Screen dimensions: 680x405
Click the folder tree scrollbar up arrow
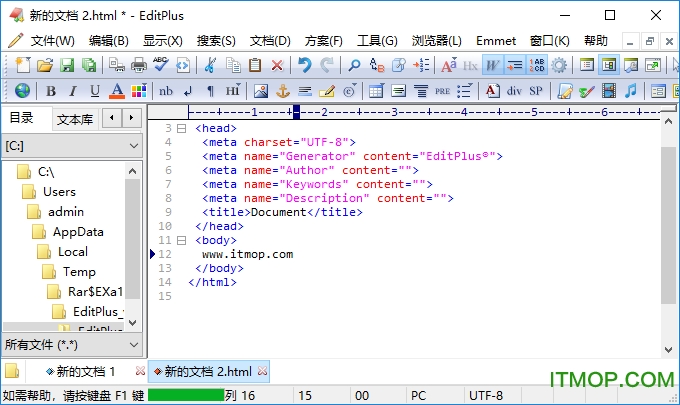(133, 171)
